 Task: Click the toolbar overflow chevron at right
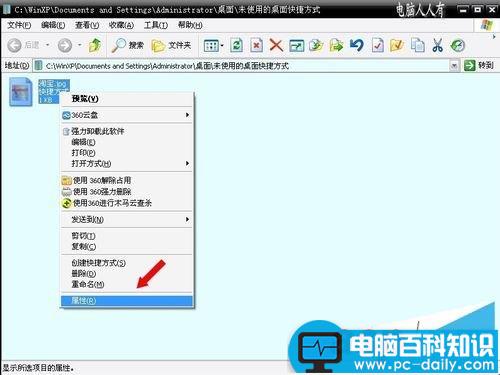pos(494,37)
